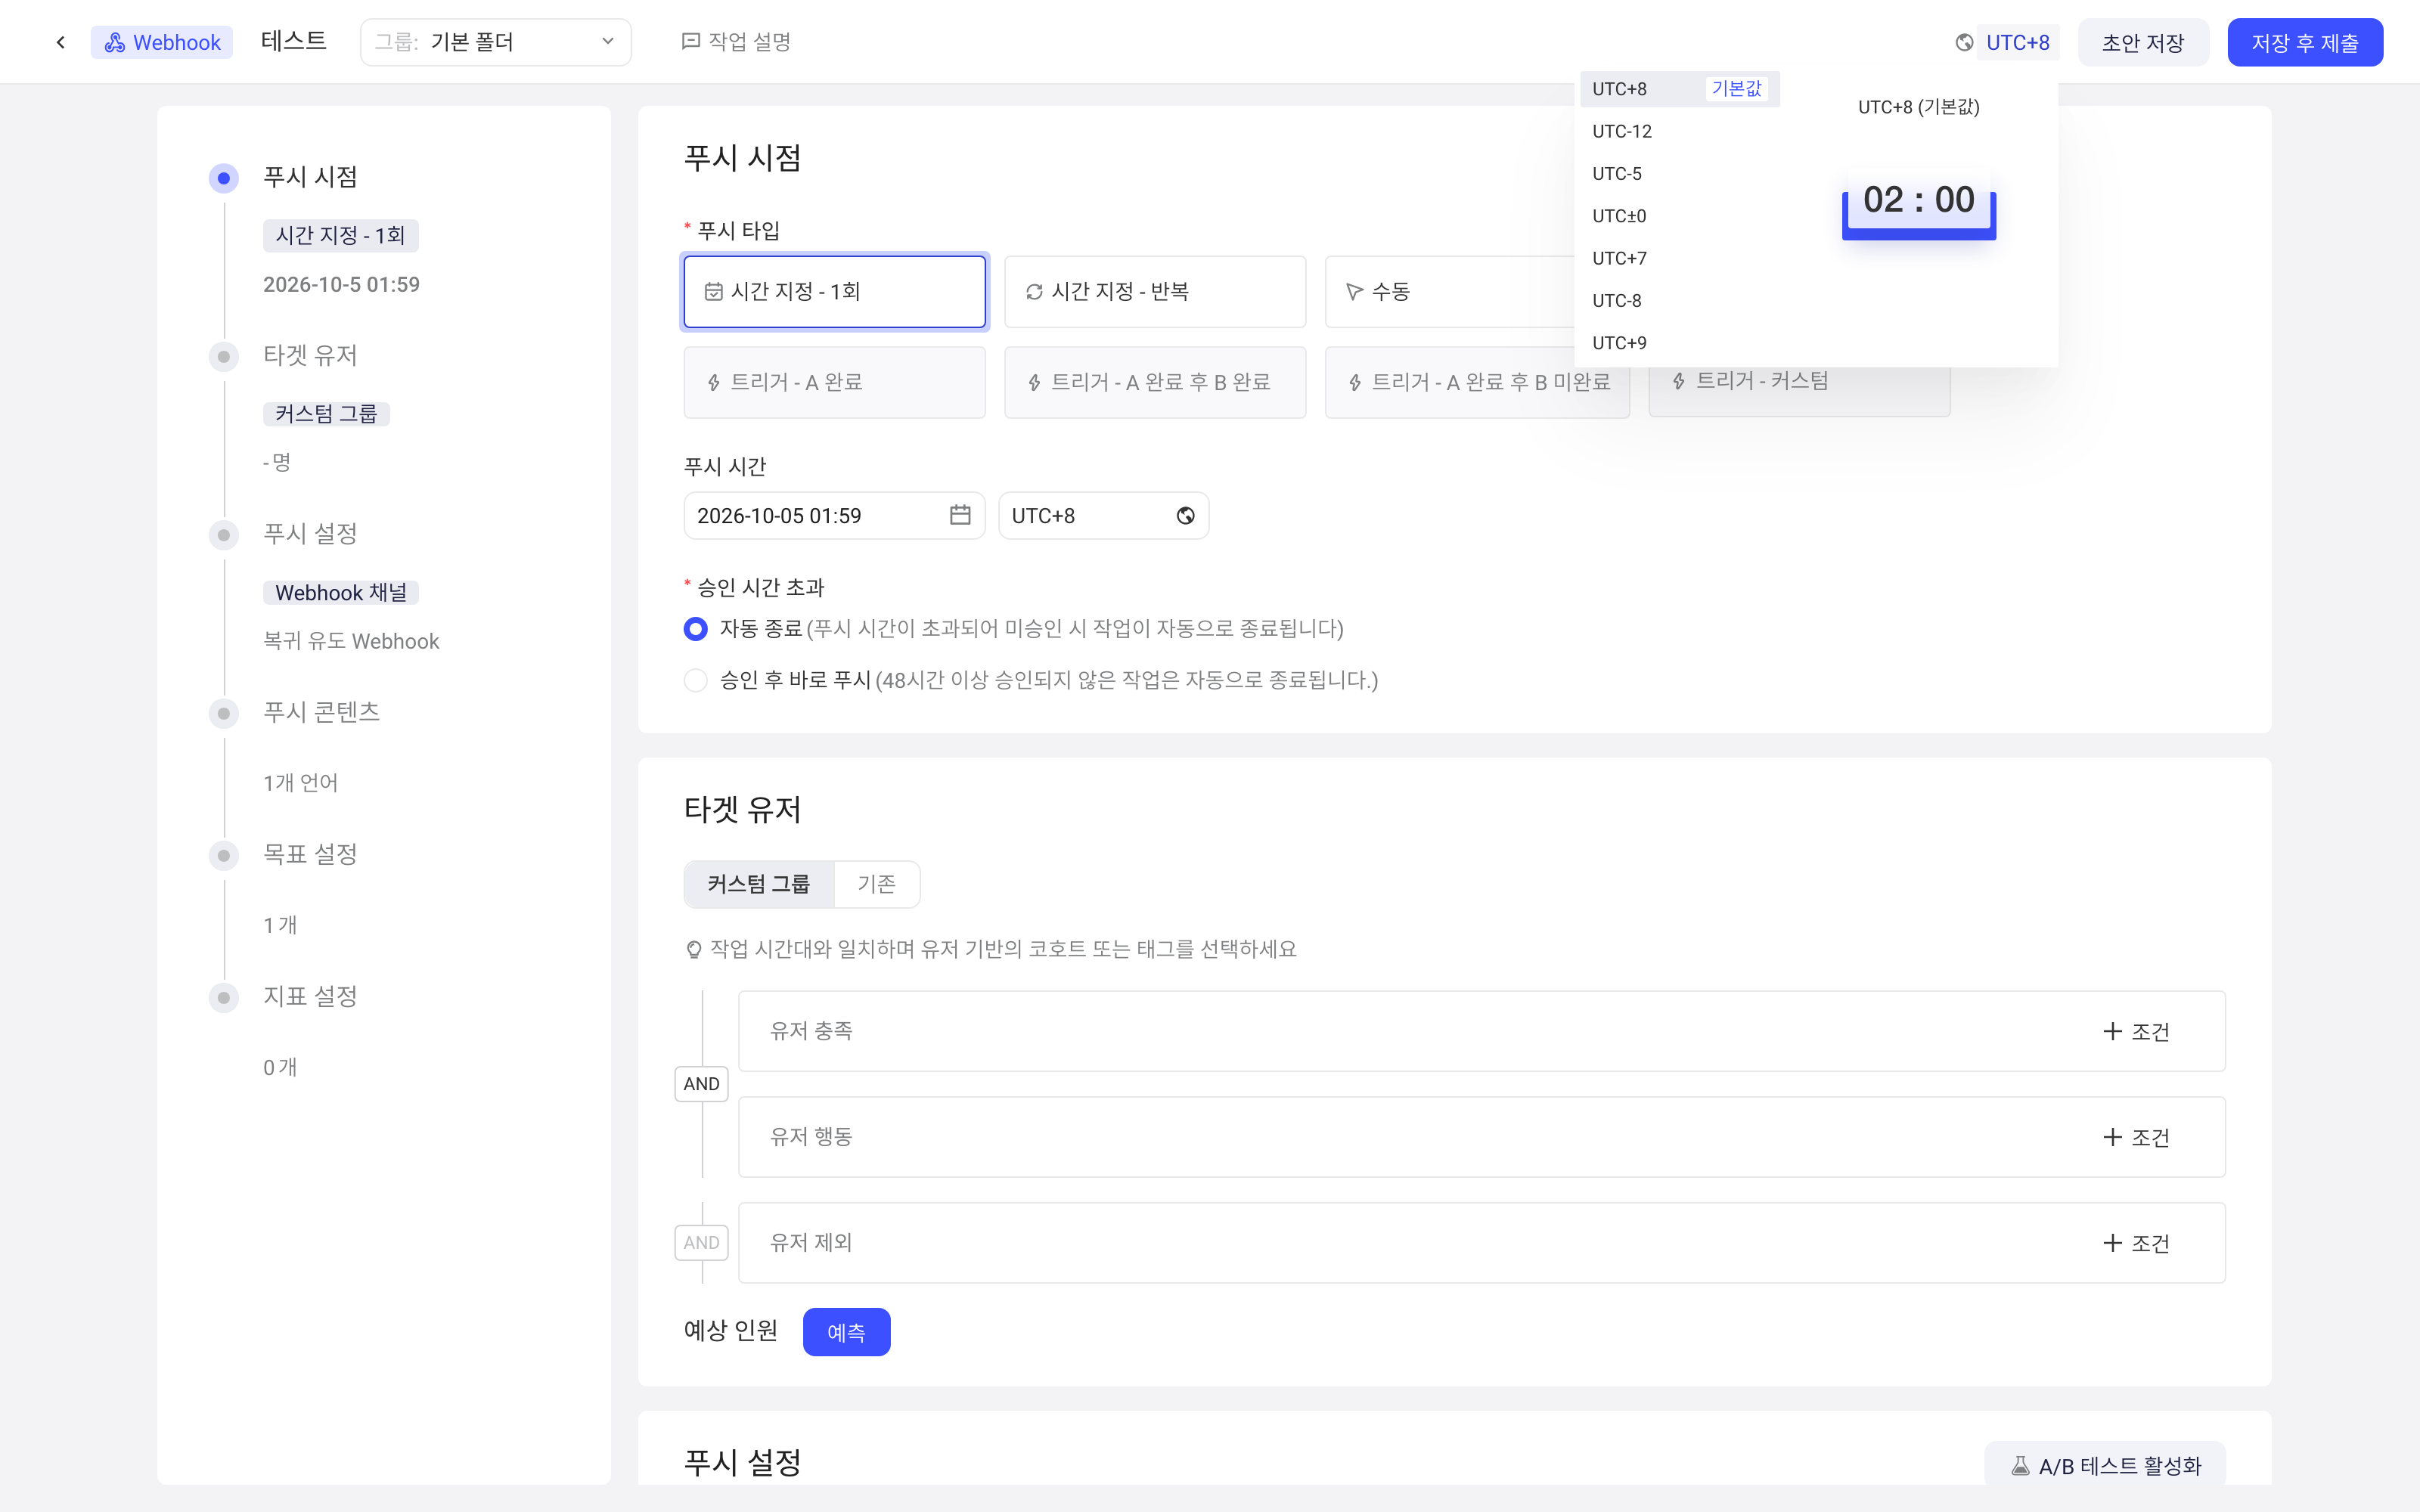
Task: Click the 저장 후 제출 button
Action: click(x=2305, y=42)
